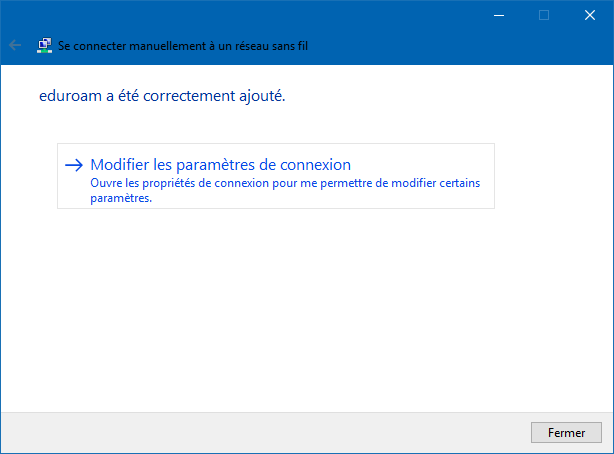Close the dialog with the X icon
Image resolution: width=614 pixels, height=454 pixels.
[x=590, y=15]
